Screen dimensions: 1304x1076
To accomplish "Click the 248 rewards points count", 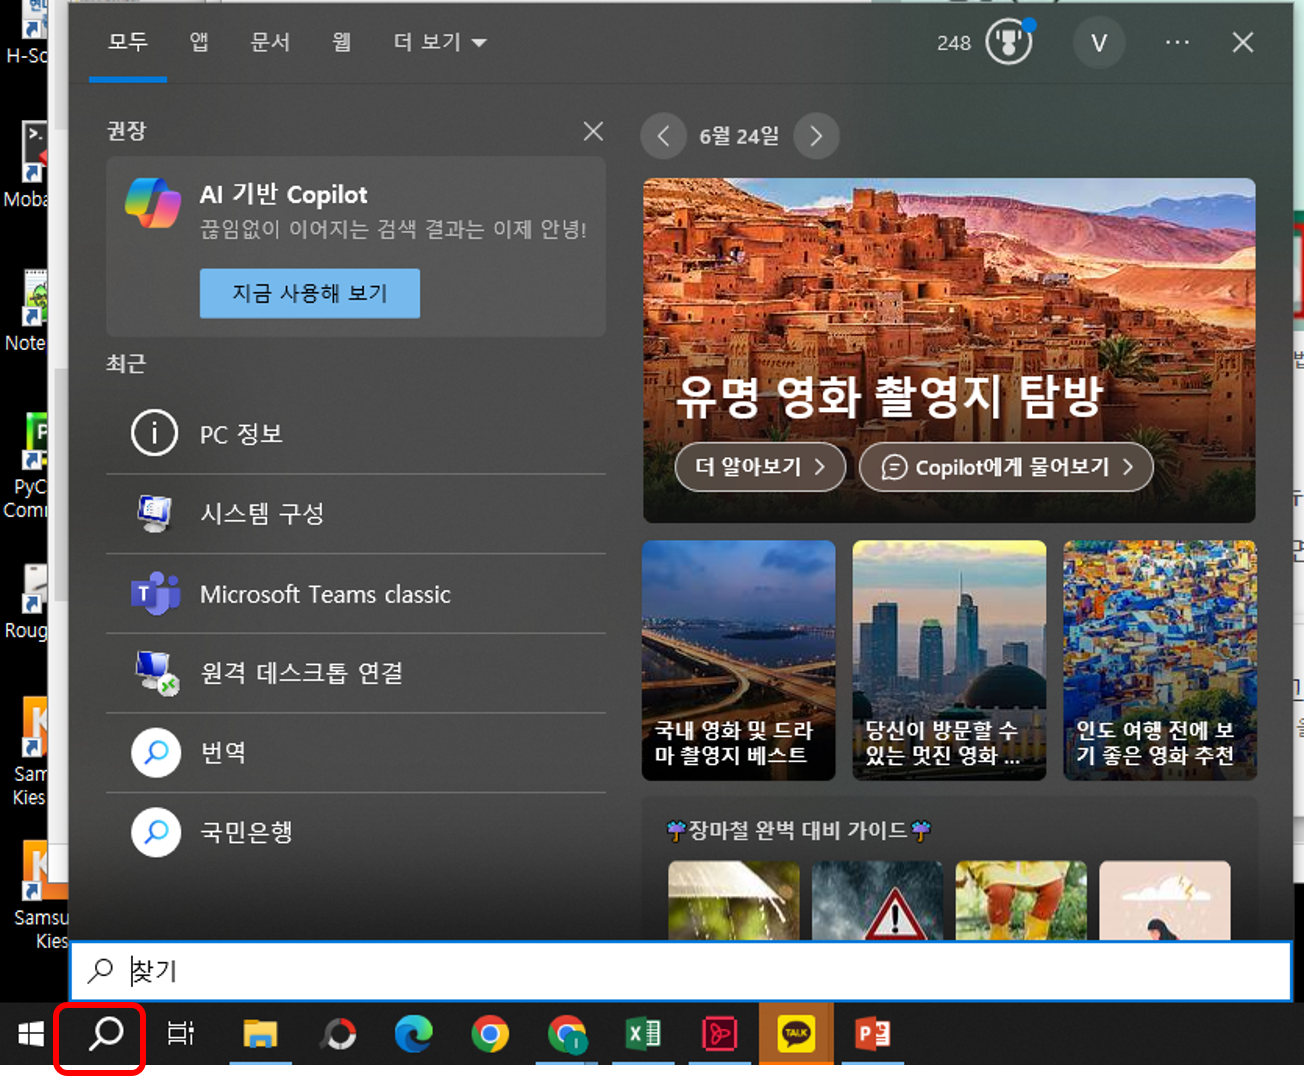I will 954,43.
